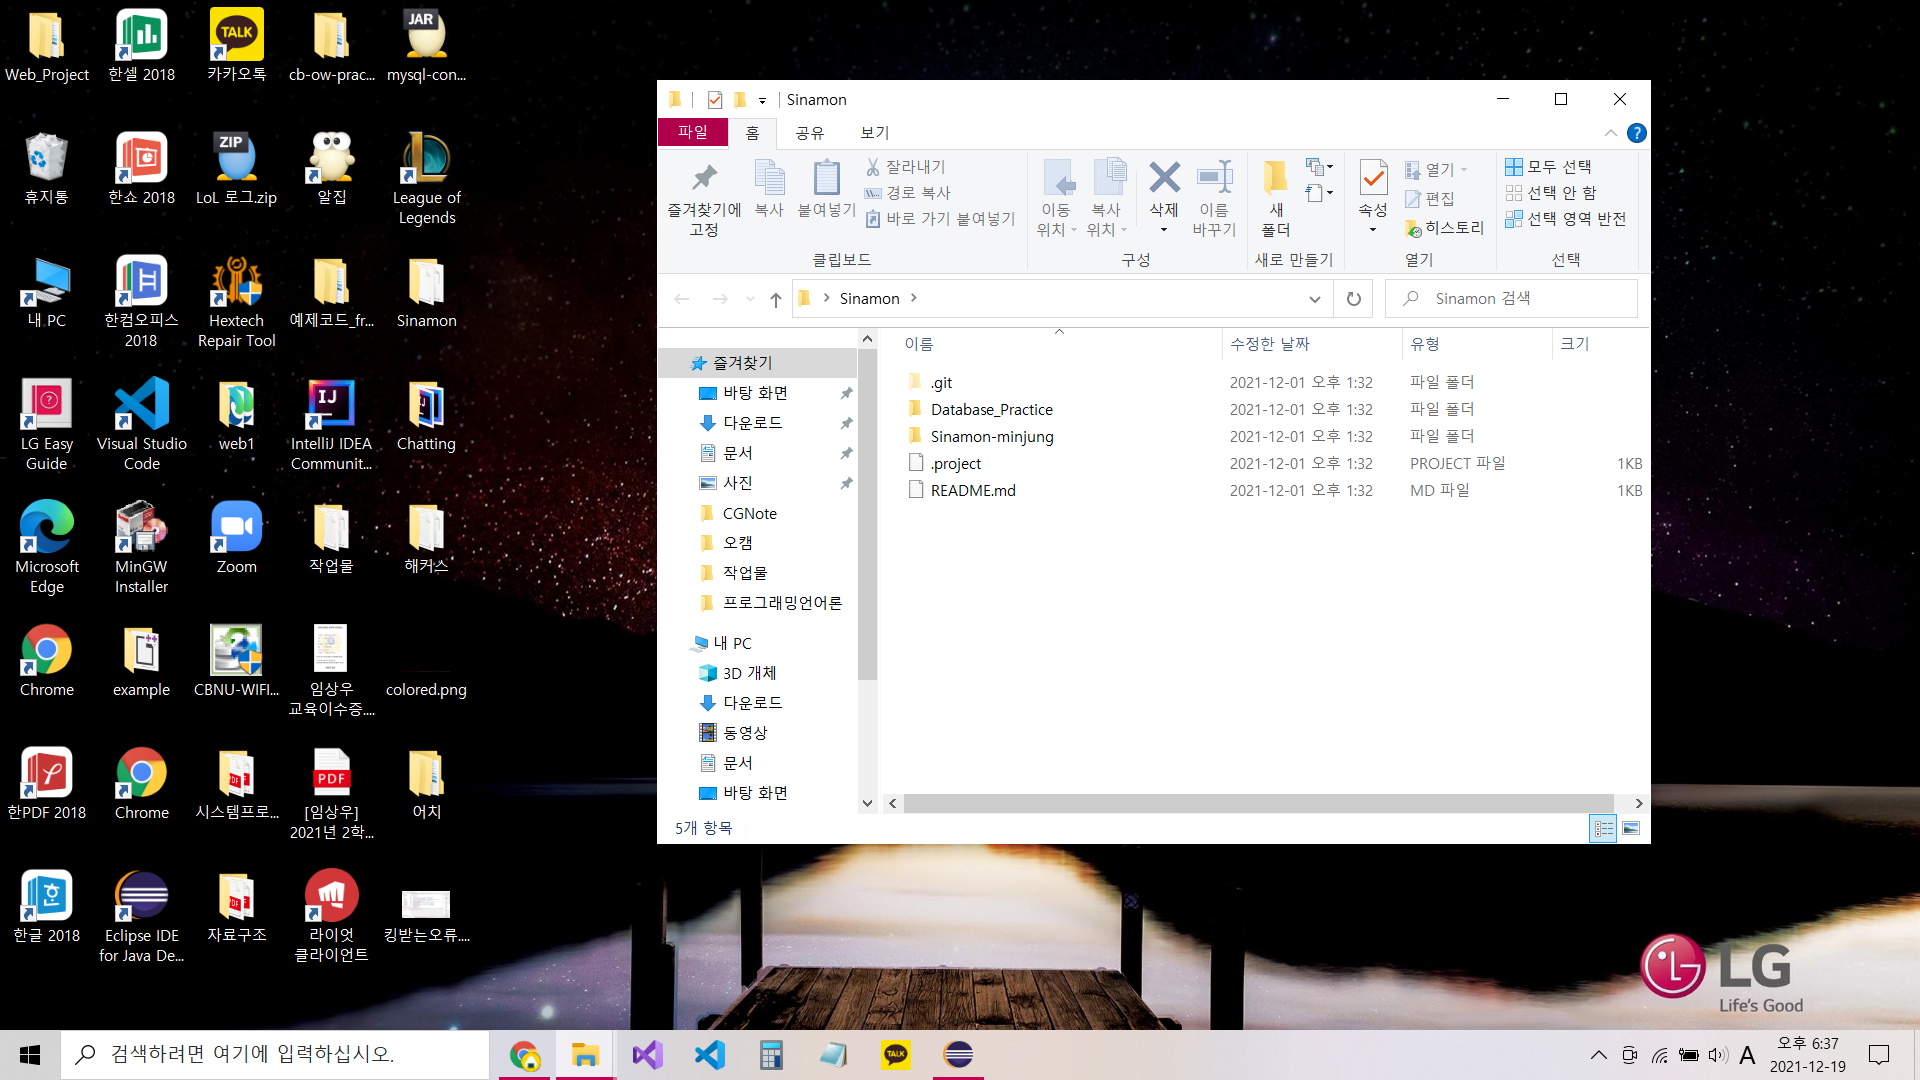Click the refresh button beside address bar
Image resolution: width=1920 pixels, height=1080 pixels.
click(1353, 299)
